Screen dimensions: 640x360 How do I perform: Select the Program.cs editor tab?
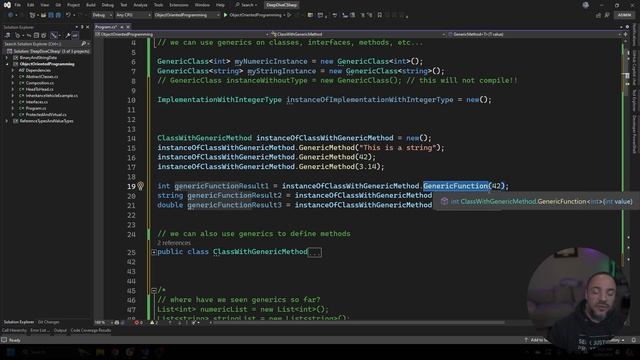[x=106, y=27]
